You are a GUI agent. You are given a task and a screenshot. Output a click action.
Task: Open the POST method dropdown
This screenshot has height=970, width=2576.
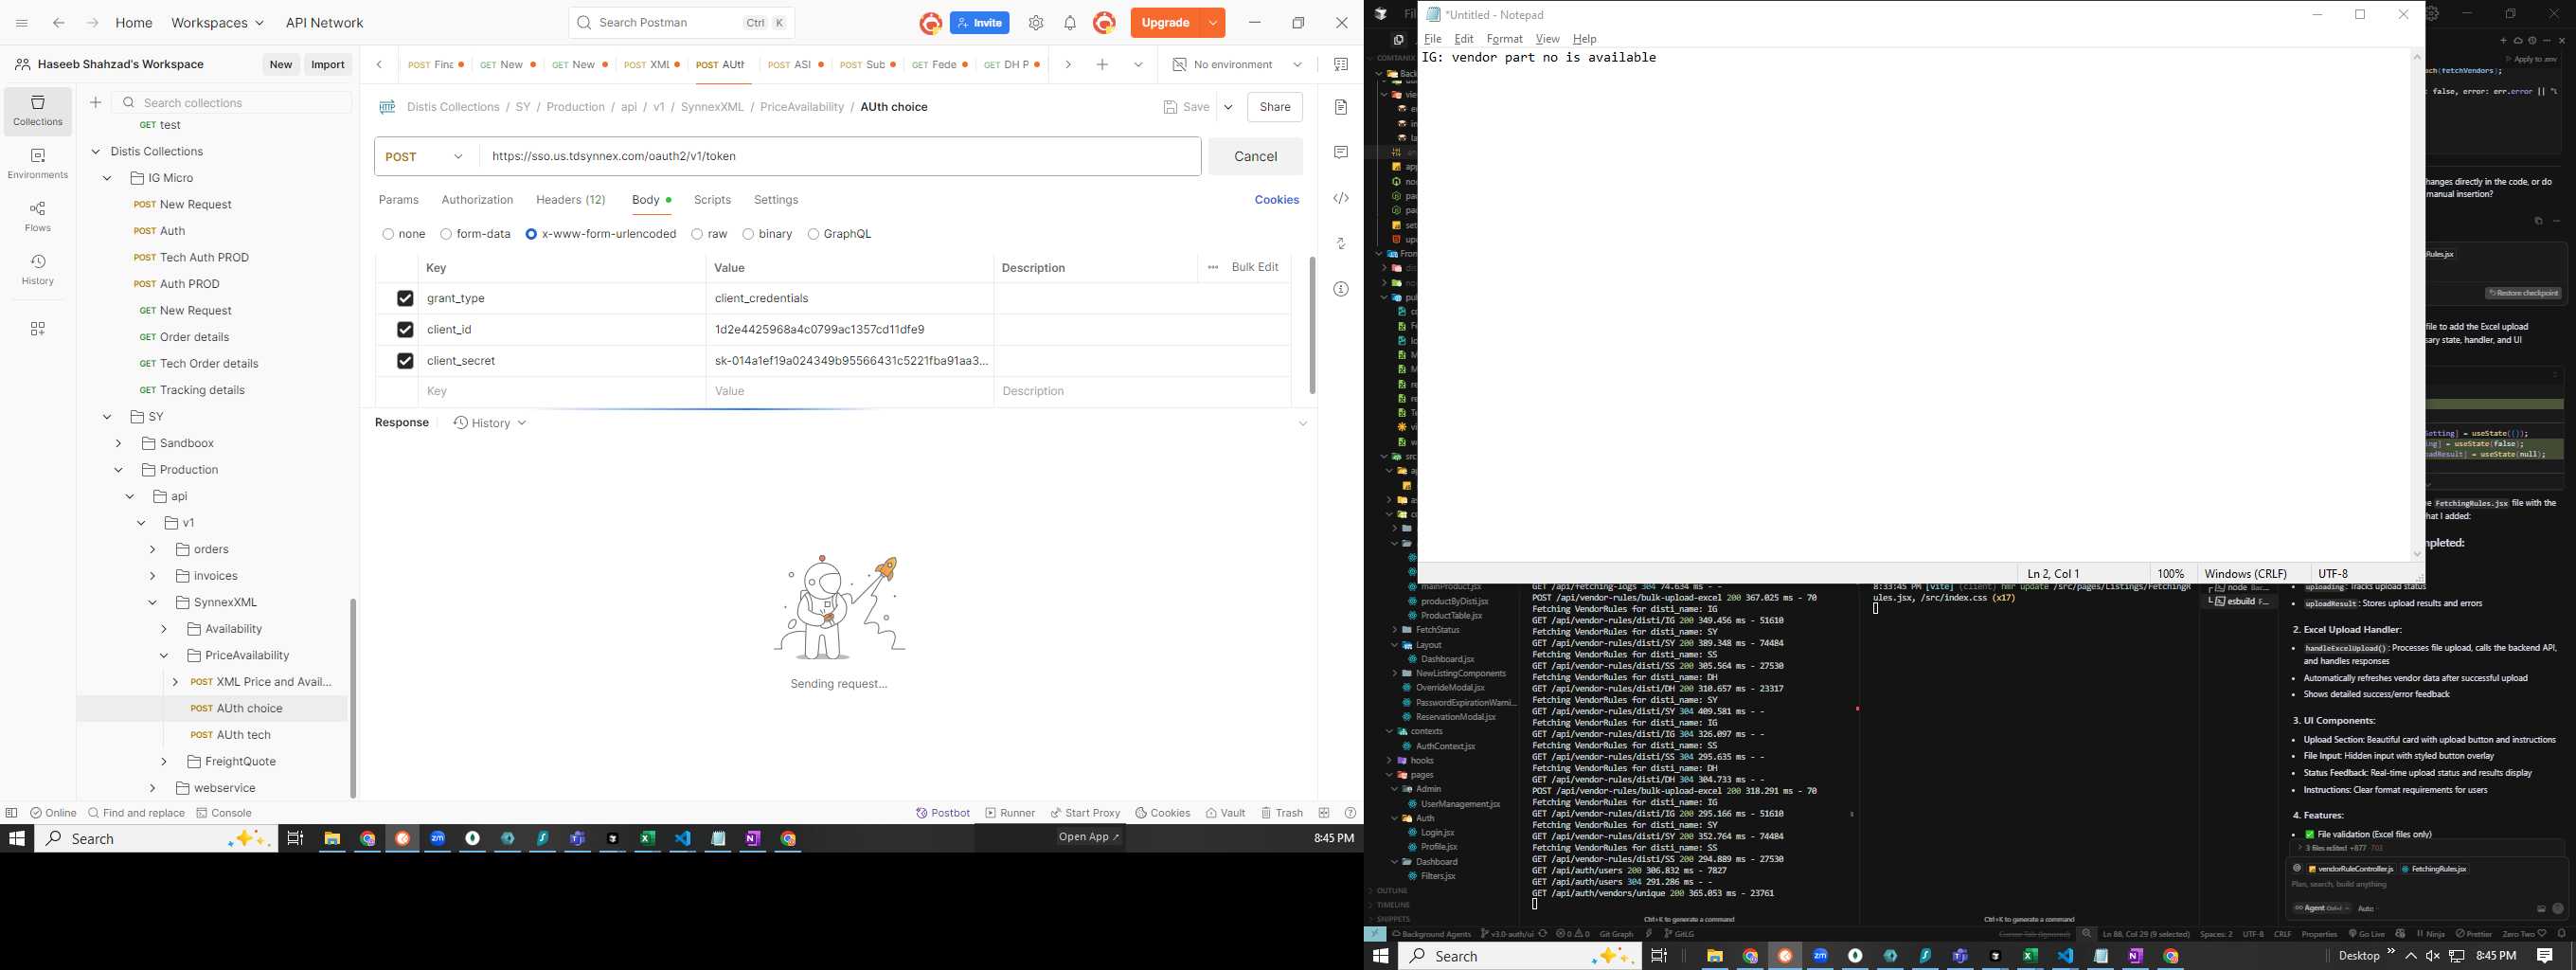tap(427, 156)
